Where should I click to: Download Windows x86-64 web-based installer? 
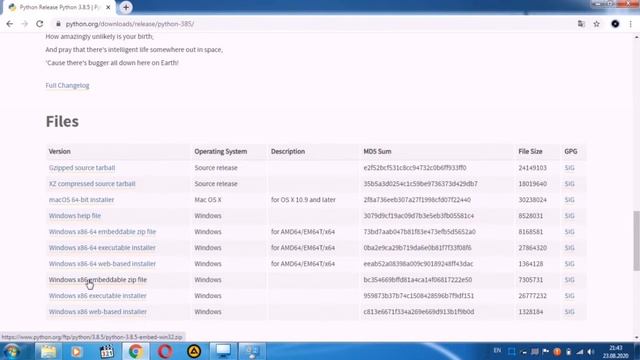[102, 264]
